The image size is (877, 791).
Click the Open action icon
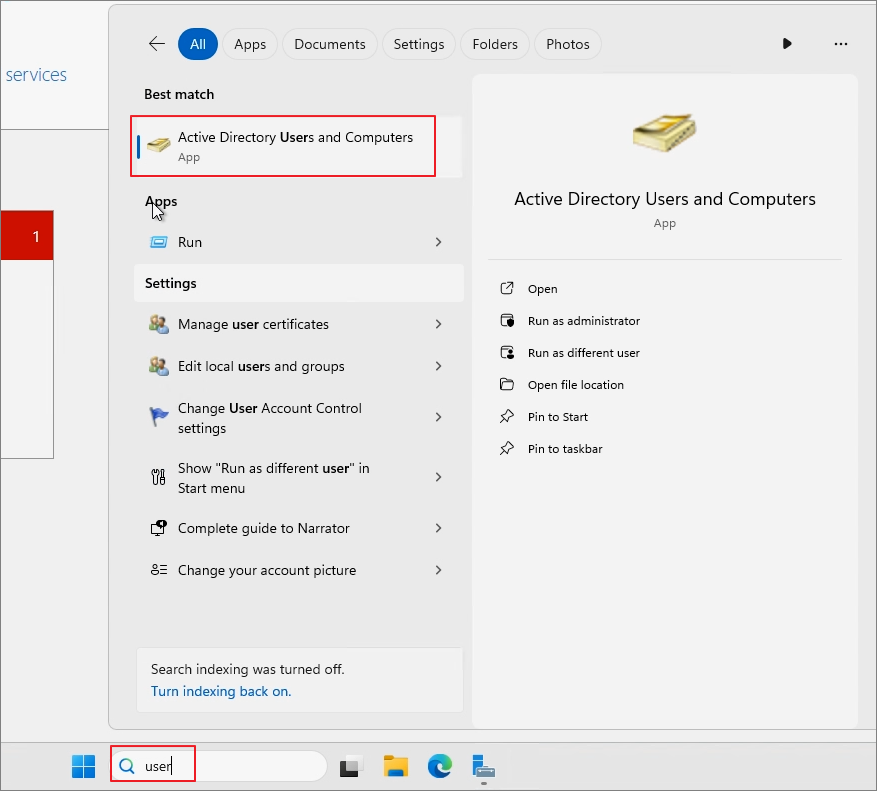507,288
